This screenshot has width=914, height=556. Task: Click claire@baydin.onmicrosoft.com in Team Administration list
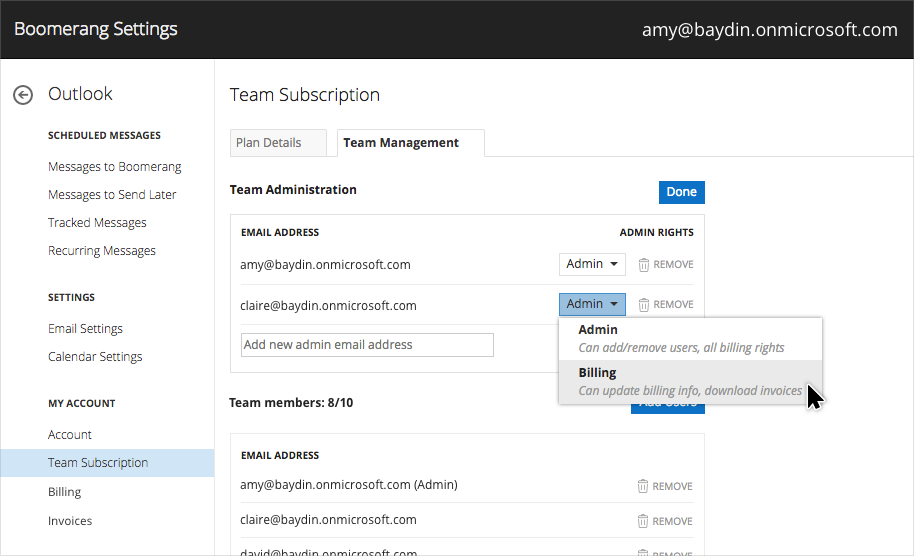click(328, 305)
